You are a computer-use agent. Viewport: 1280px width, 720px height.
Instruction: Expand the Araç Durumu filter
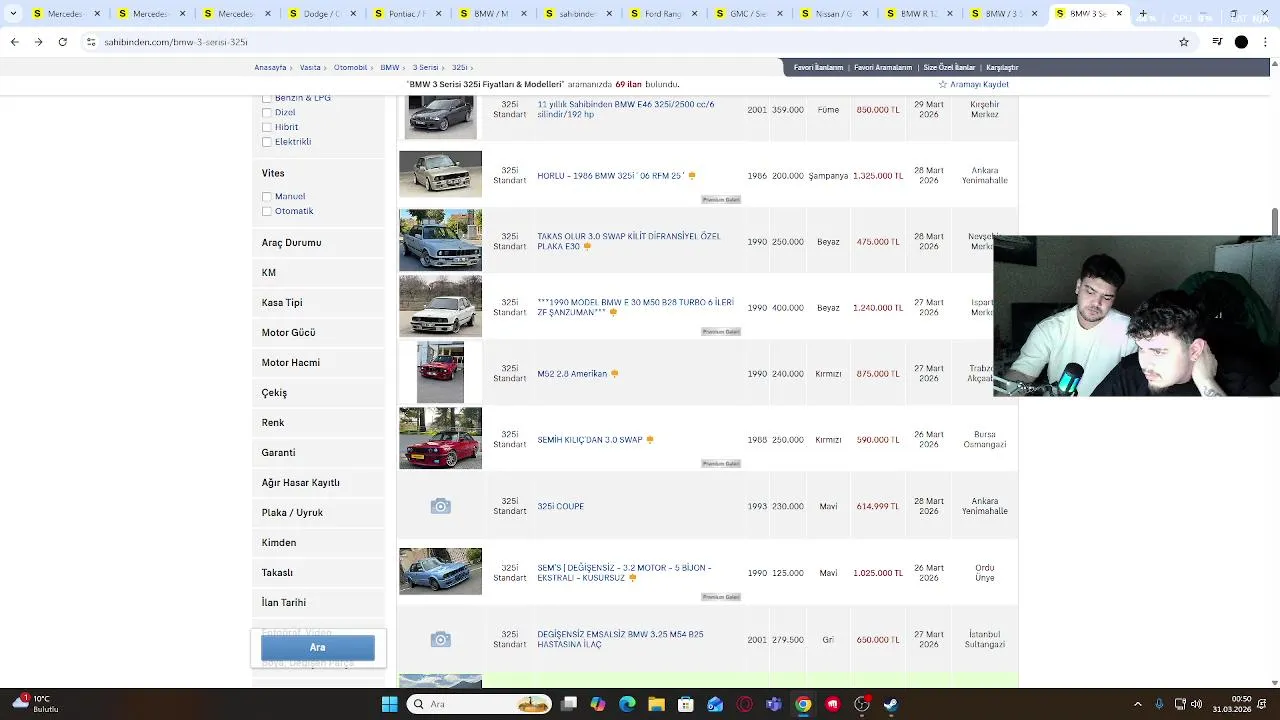(318, 243)
